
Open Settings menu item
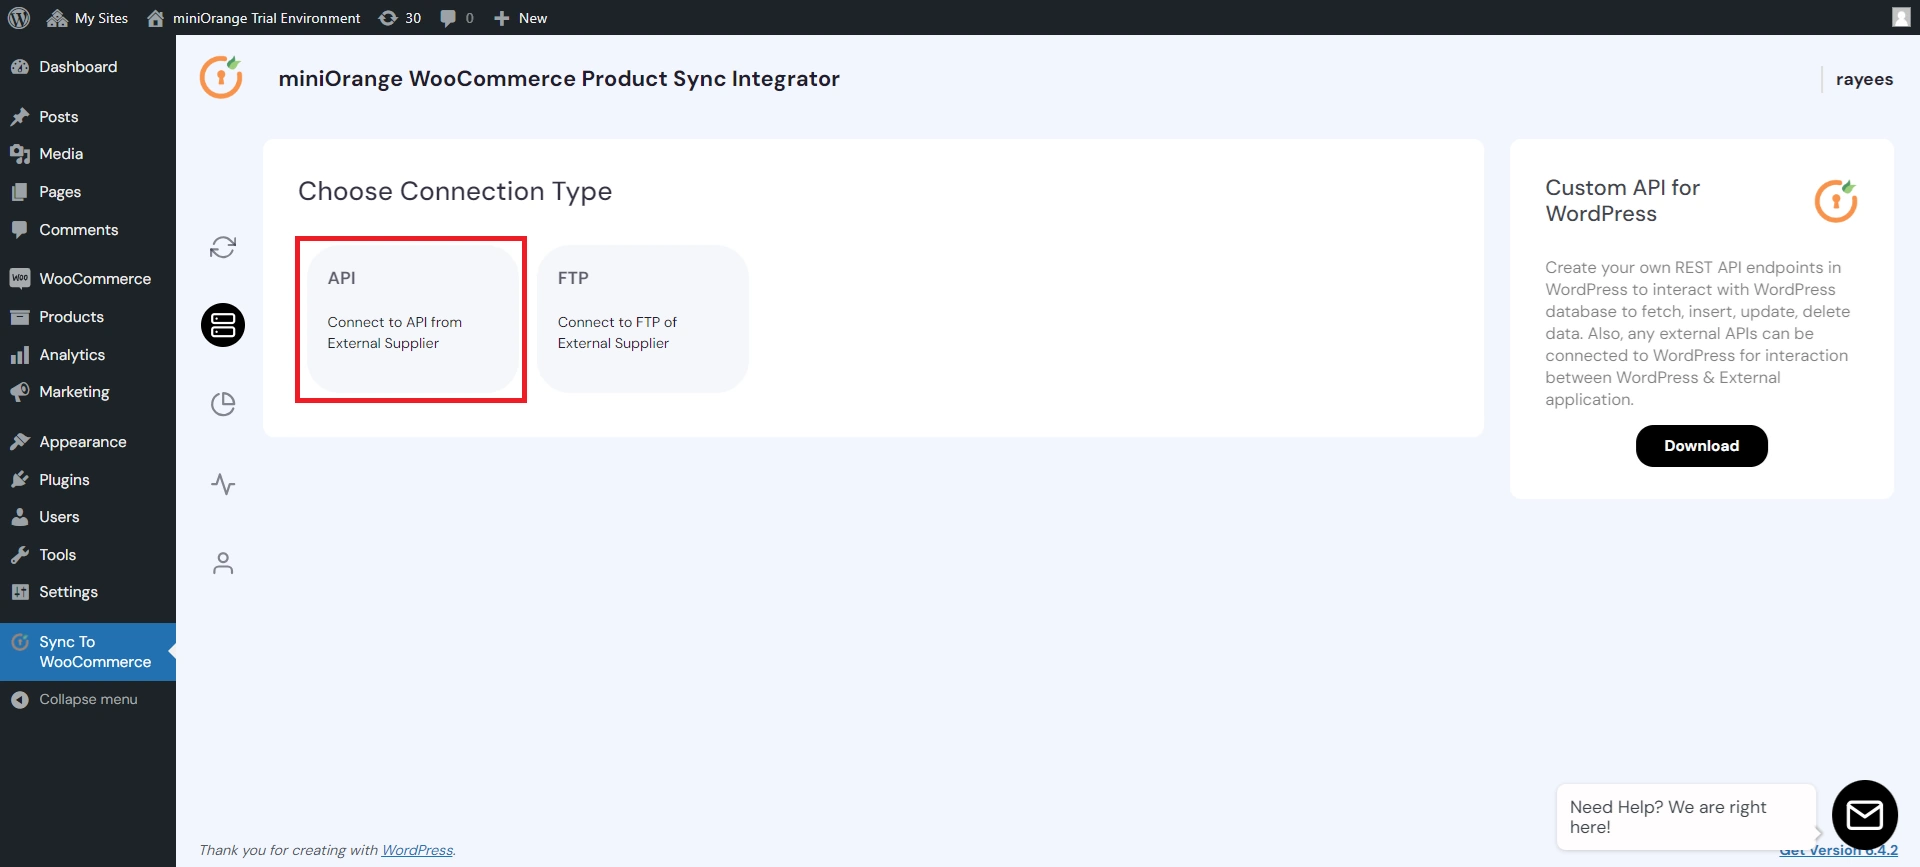tap(88, 592)
